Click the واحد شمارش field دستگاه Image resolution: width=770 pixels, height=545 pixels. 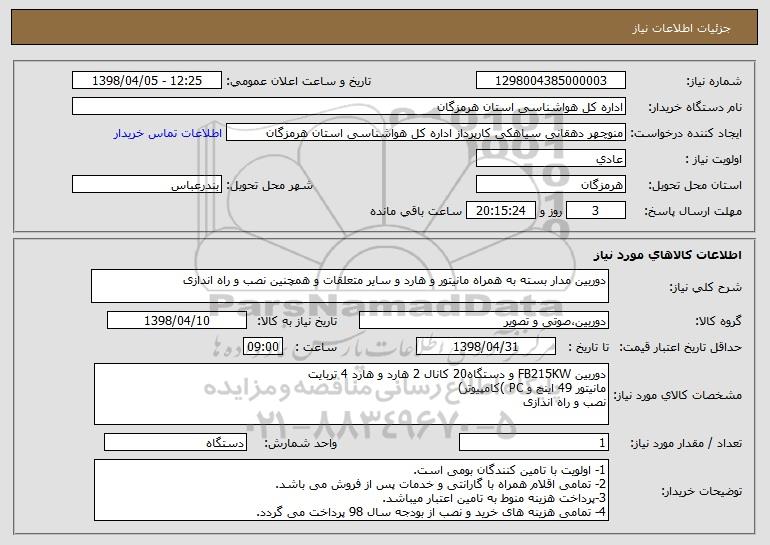175,442
